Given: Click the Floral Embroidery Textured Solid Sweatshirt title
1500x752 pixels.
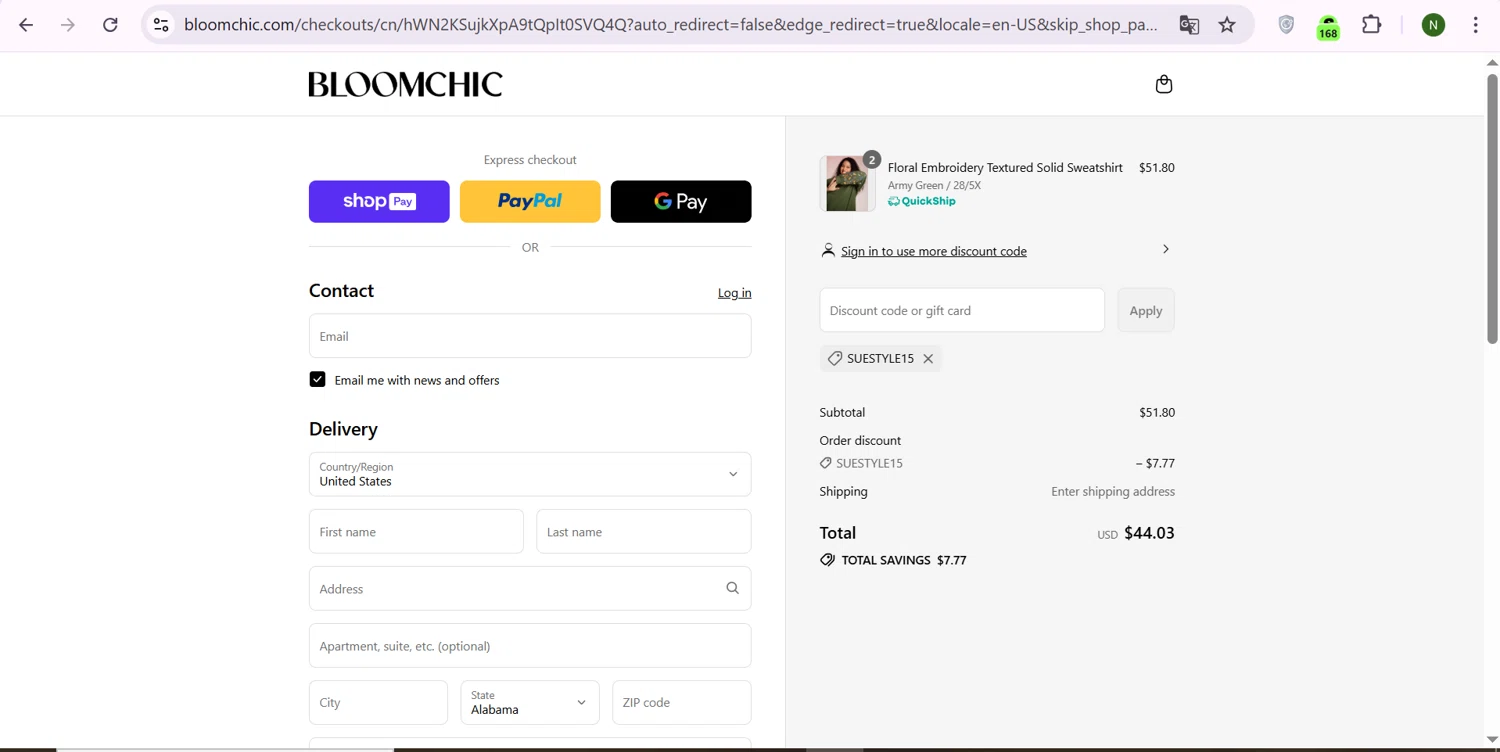Looking at the screenshot, I should coord(1005,167).
